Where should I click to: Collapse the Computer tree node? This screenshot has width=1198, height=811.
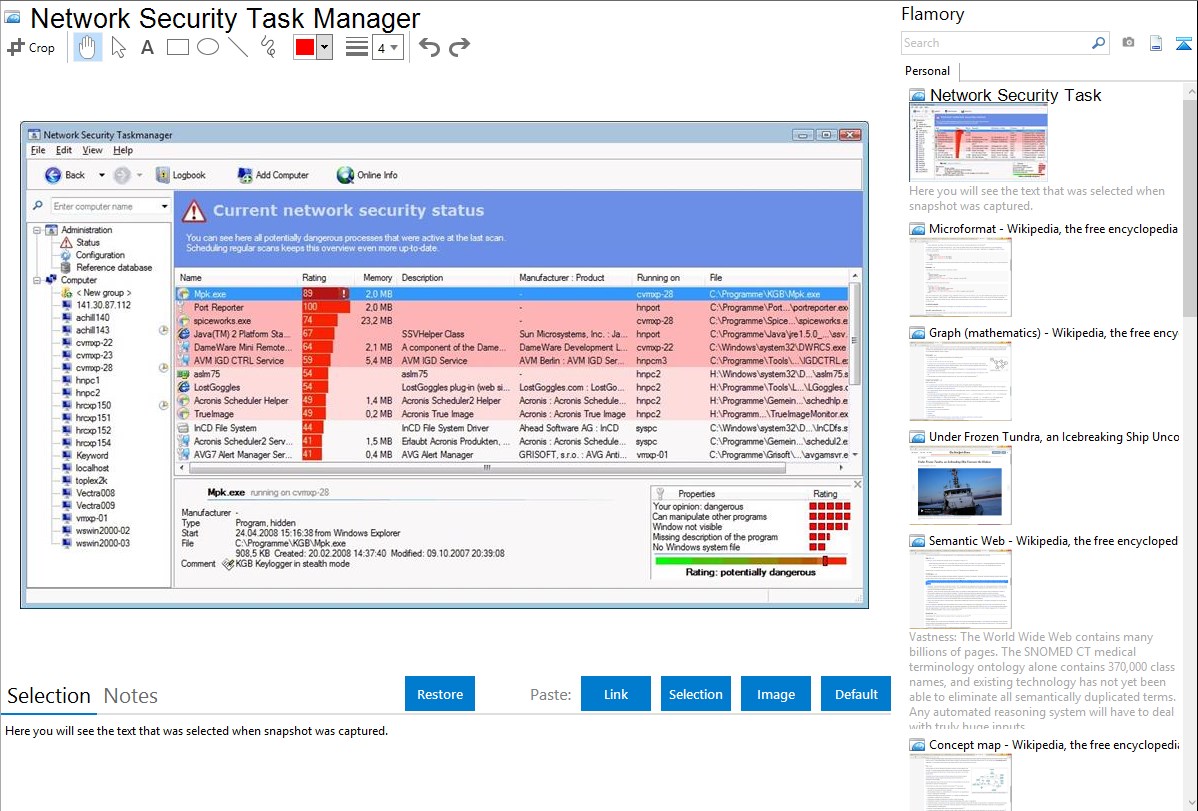coord(36,281)
